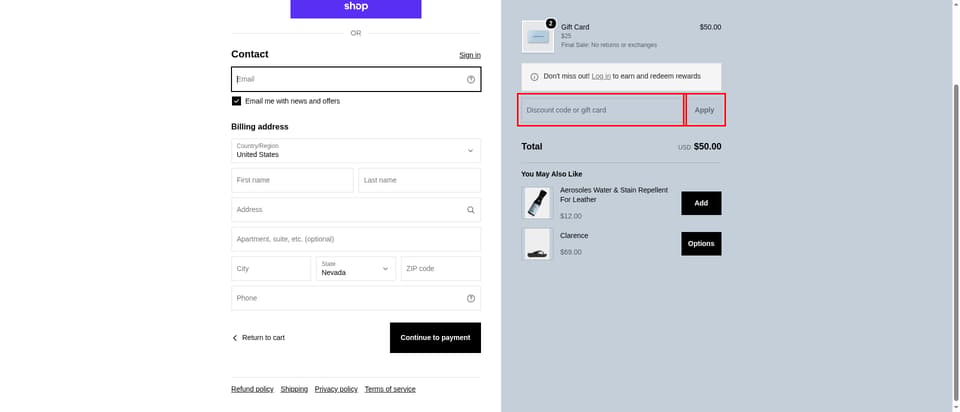The height and width of the screenshot is (412, 960).
Task: Click the back chevron beside Return to cart
Action: (x=234, y=338)
